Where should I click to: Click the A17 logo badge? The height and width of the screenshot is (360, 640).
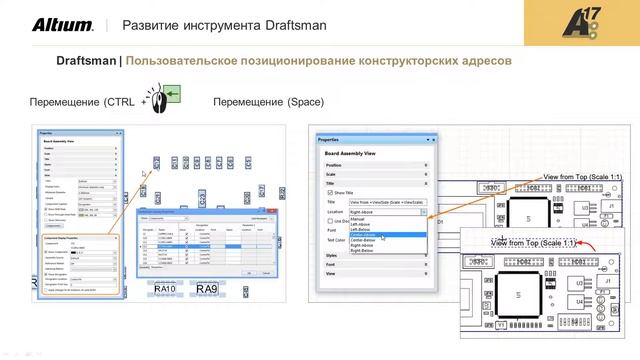click(582, 23)
